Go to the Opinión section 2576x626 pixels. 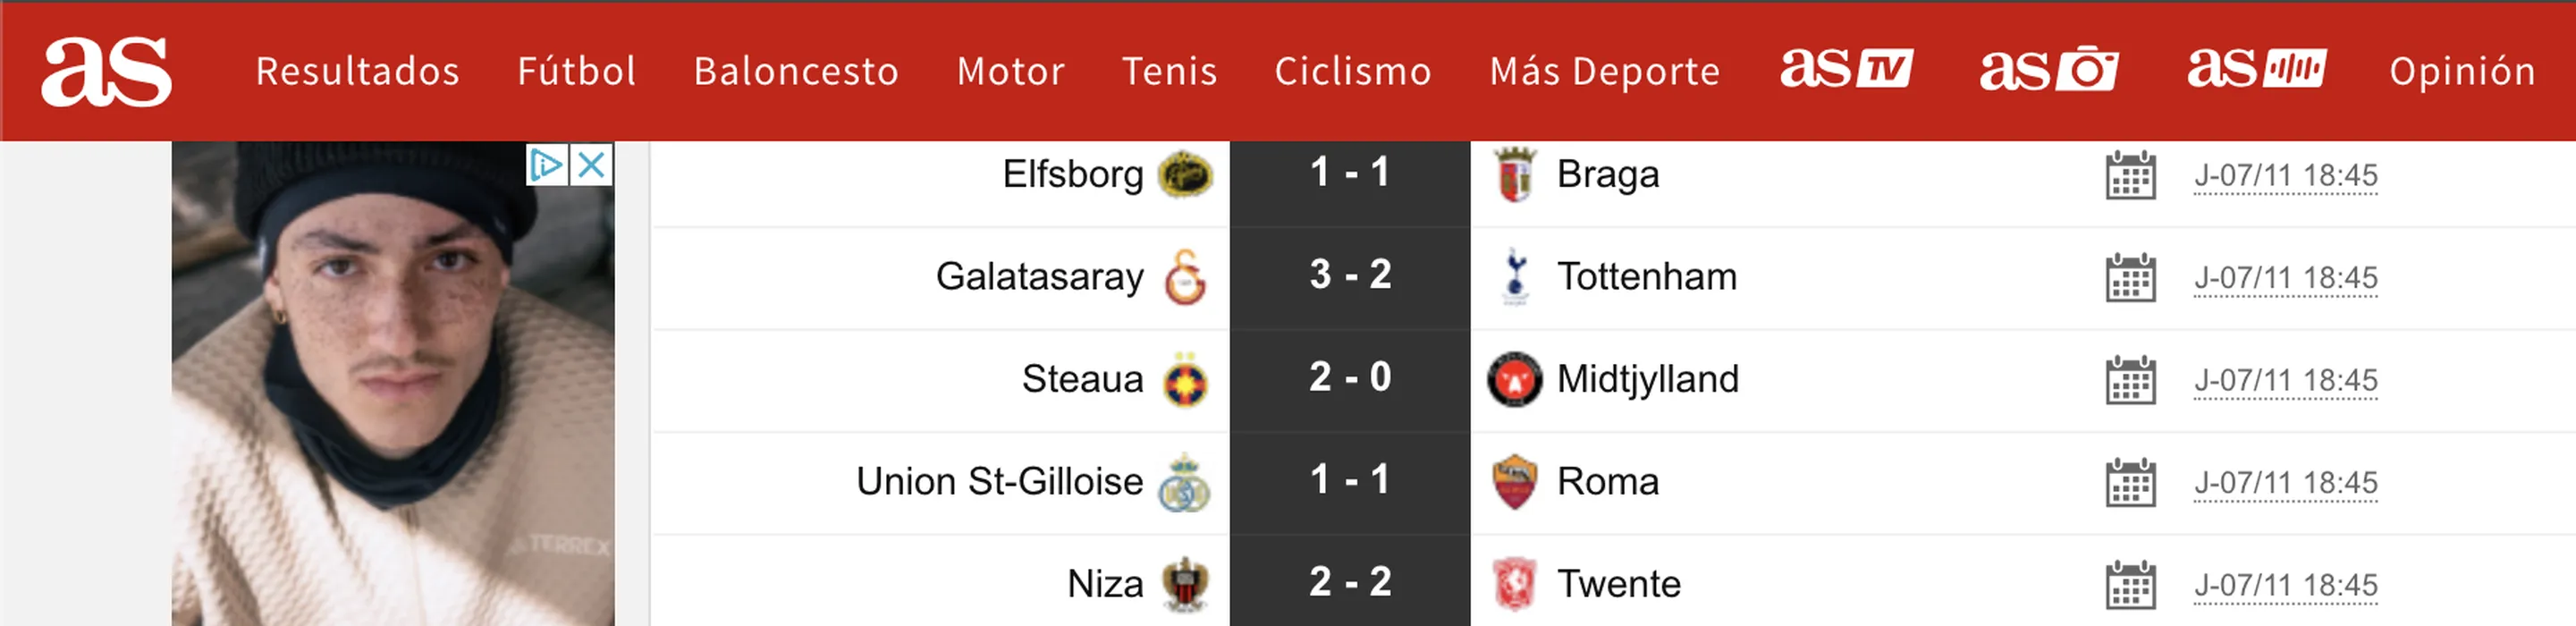[x=2462, y=71]
